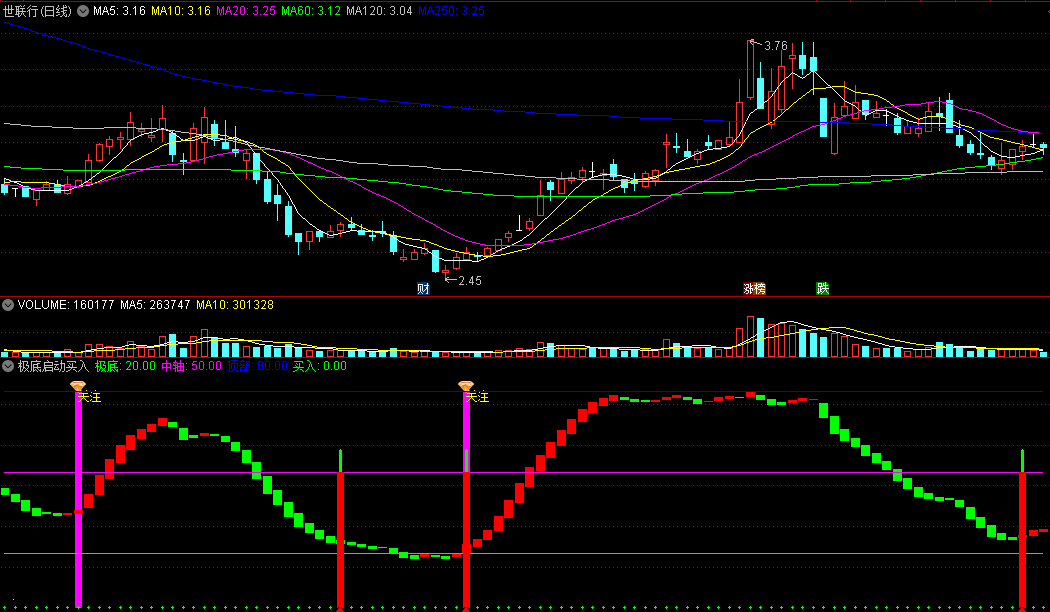Click the second diamond 关注 signal icon
Image resolution: width=1050 pixels, height=612 pixels.
[465, 386]
